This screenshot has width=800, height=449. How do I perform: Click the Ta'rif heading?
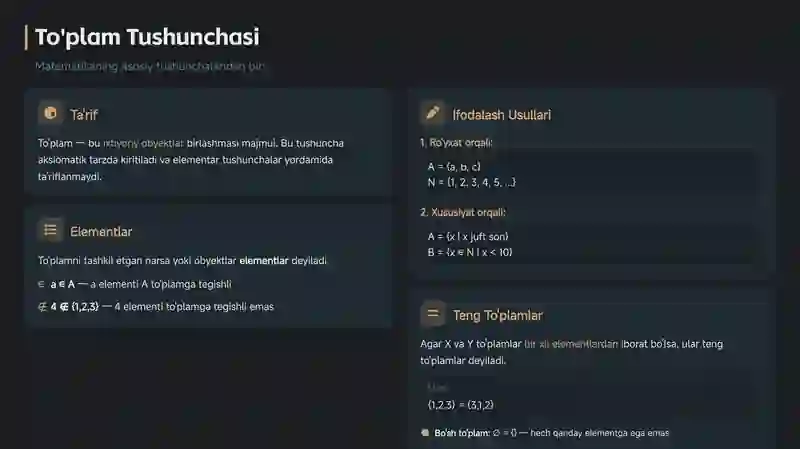coord(84,115)
